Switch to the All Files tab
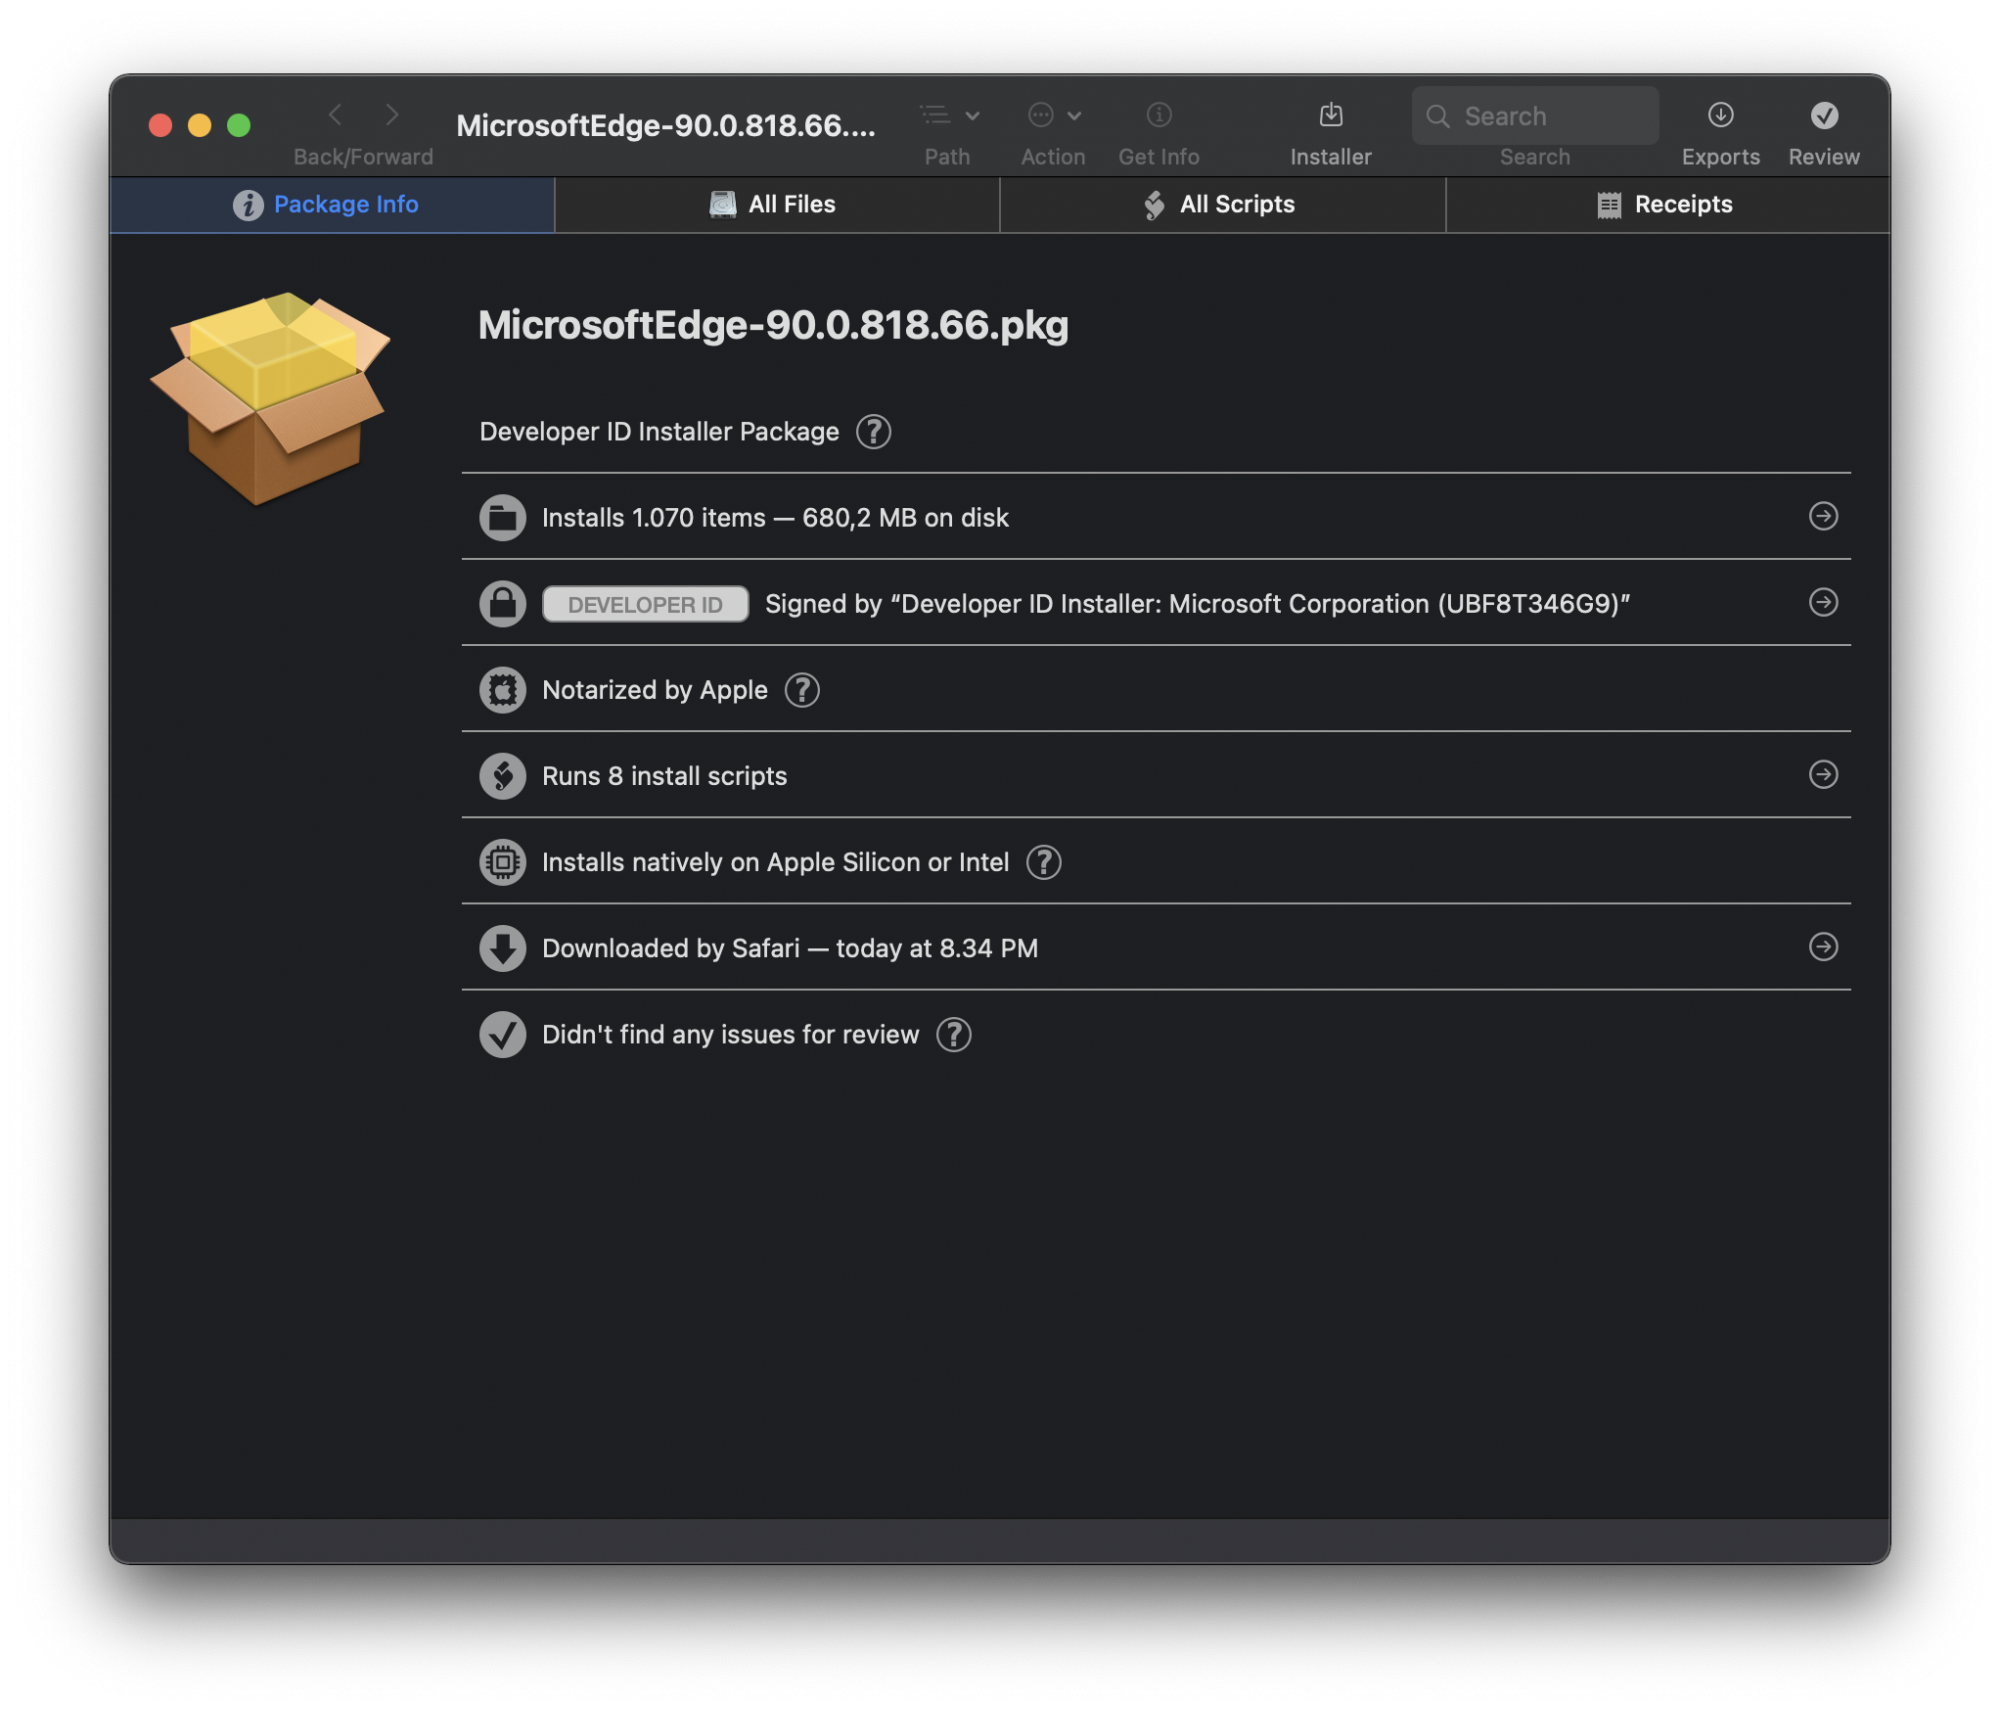The height and width of the screenshot is (1709, 2000). [x=777, y=205]
